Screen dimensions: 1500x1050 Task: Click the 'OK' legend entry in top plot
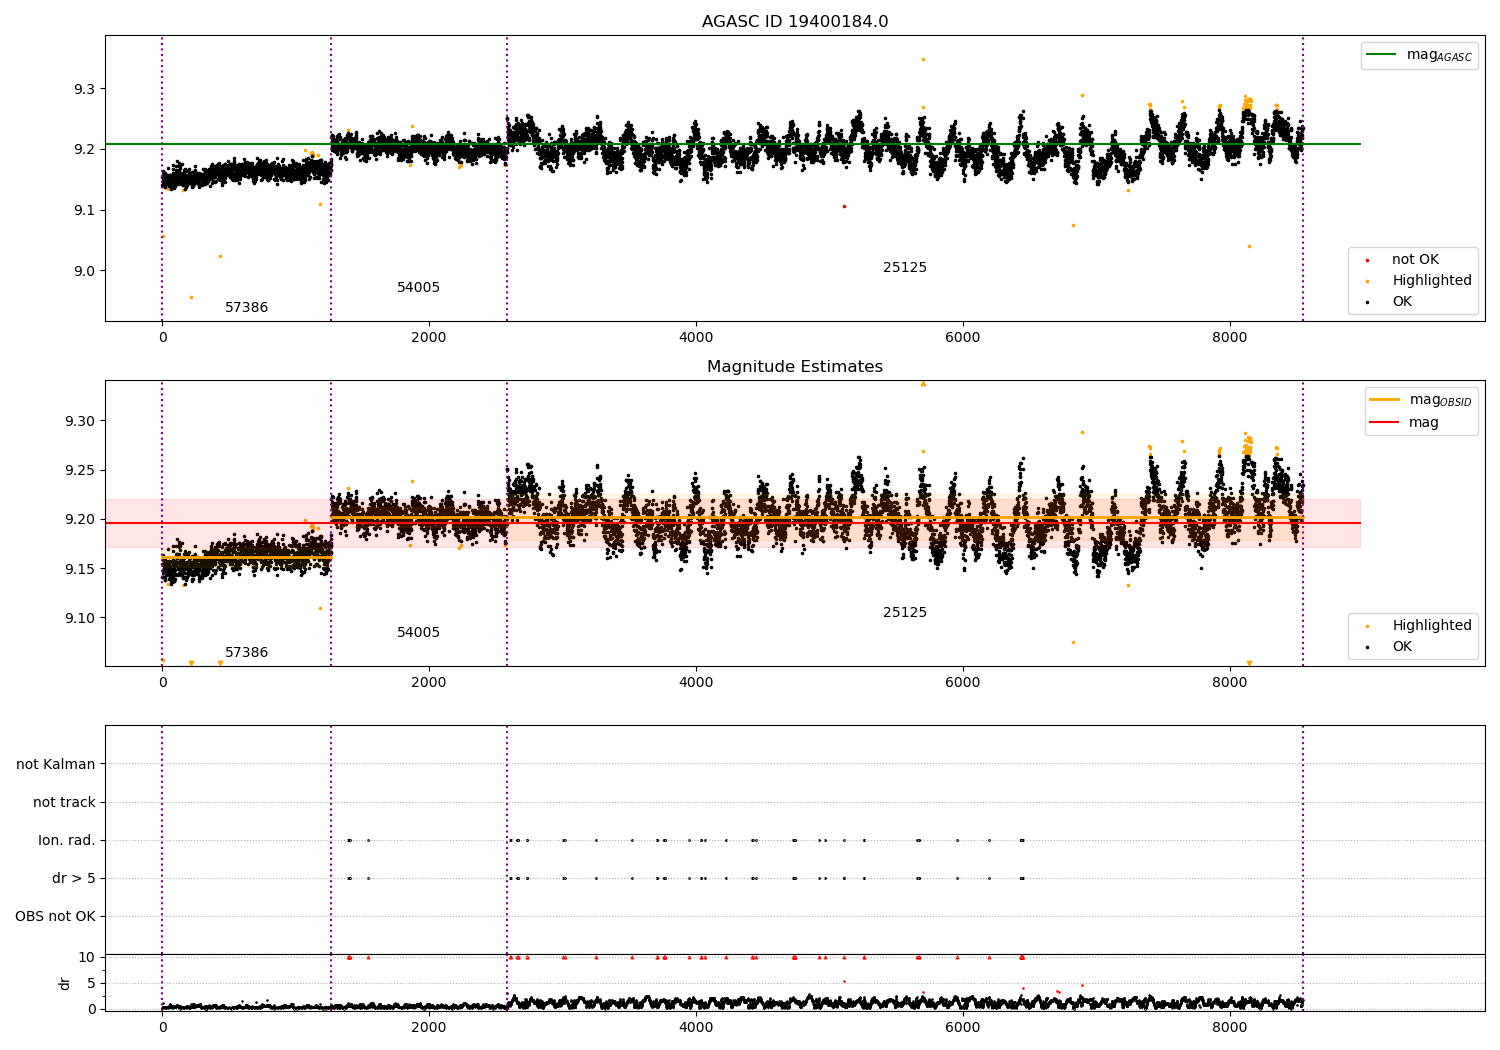1402,302
